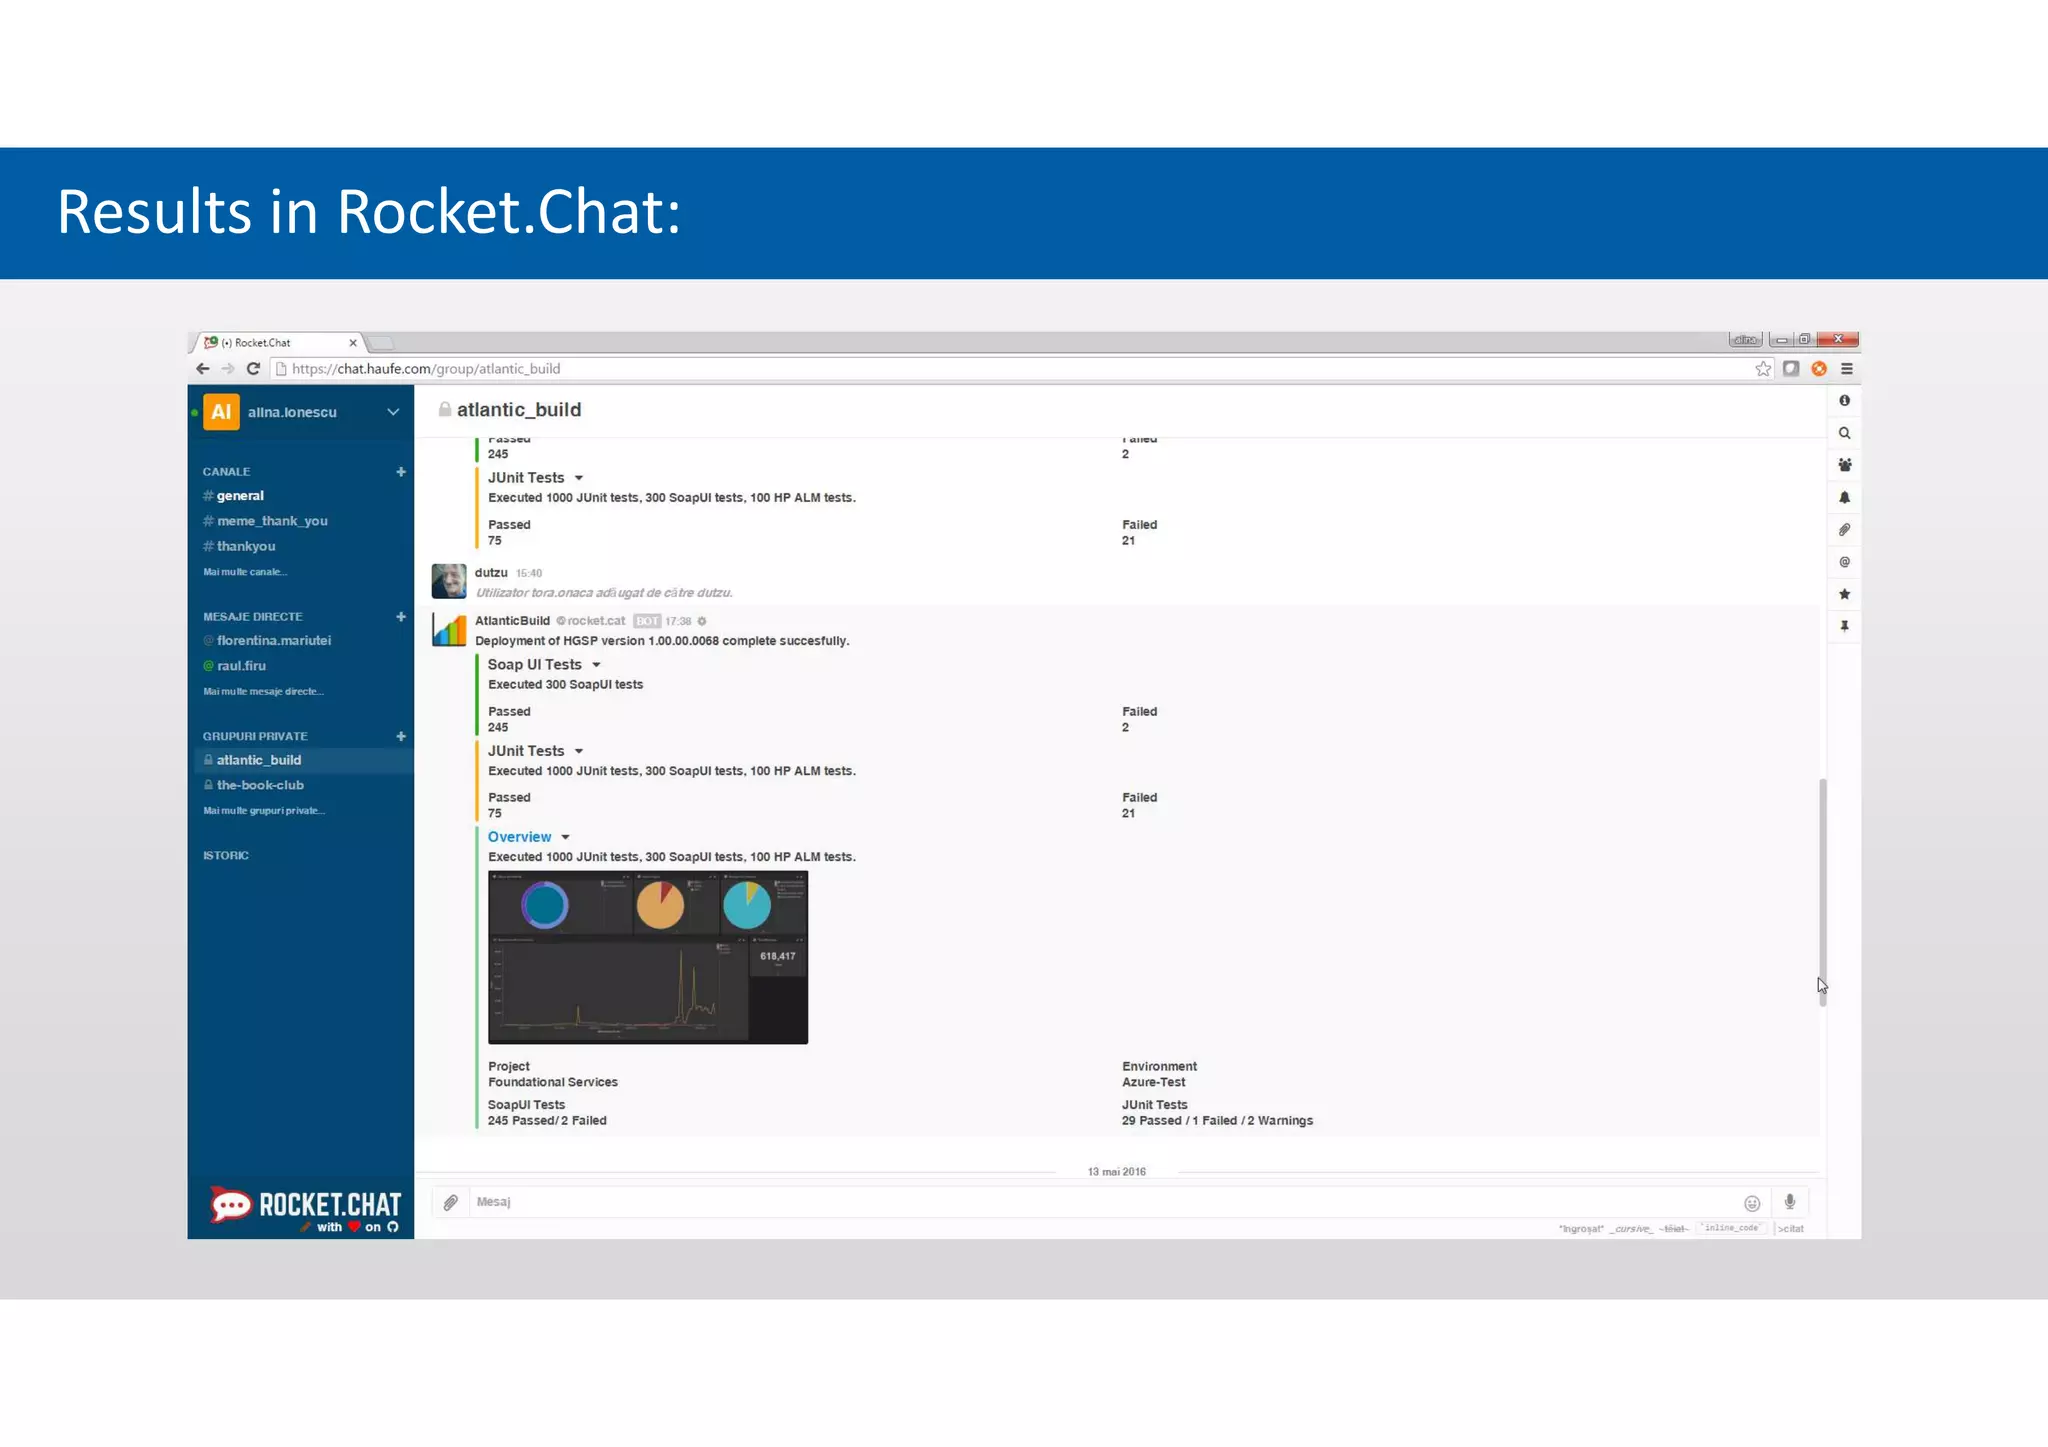Open a new browser tab
The width and height of the screenshot is (2048, 1447).
382,343
